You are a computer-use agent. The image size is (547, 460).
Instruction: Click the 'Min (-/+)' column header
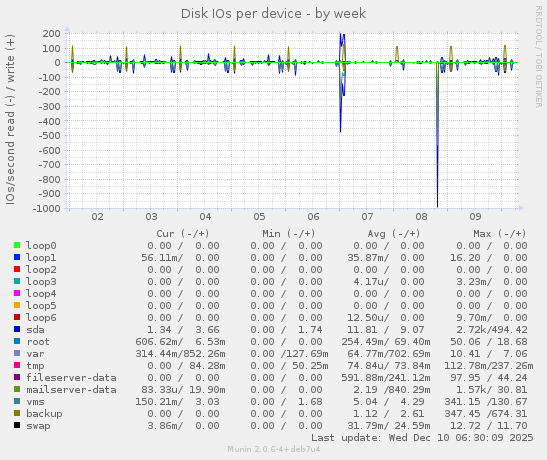[x=289, y=233]
